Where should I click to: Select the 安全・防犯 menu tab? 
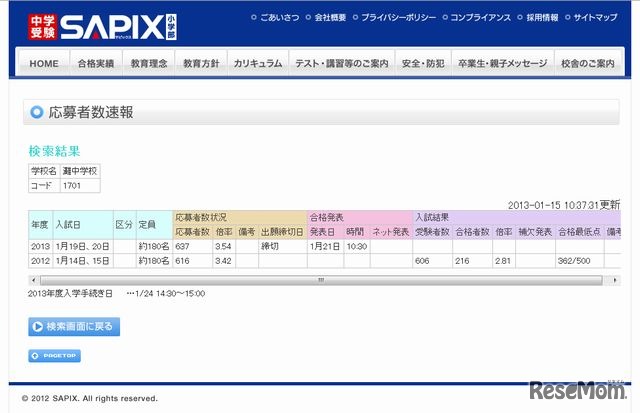point(423,63)
